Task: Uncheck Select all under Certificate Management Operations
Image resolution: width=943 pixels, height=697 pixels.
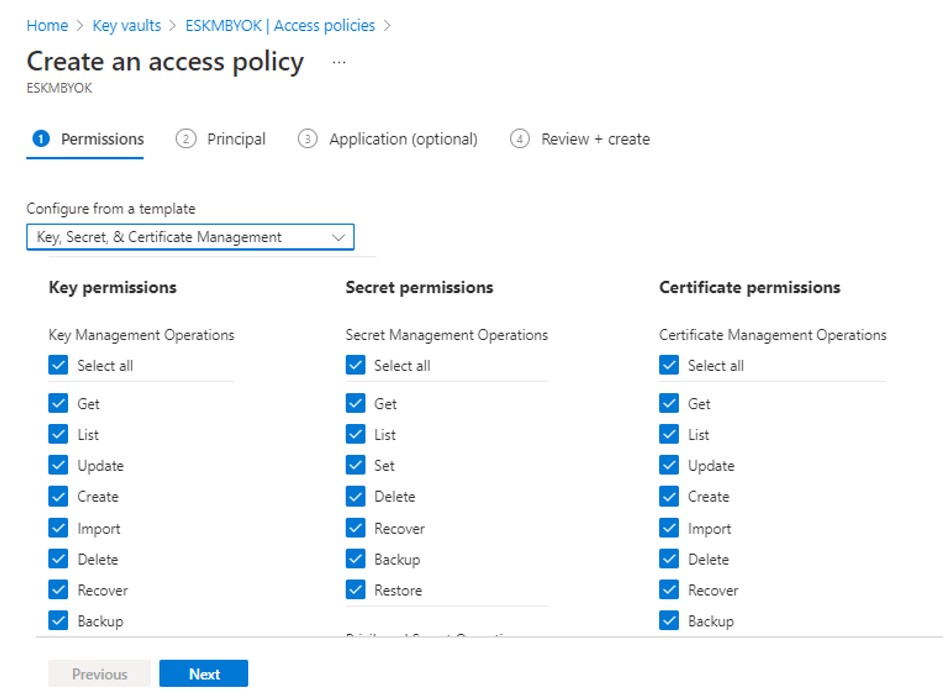Action: pos(669,365)
